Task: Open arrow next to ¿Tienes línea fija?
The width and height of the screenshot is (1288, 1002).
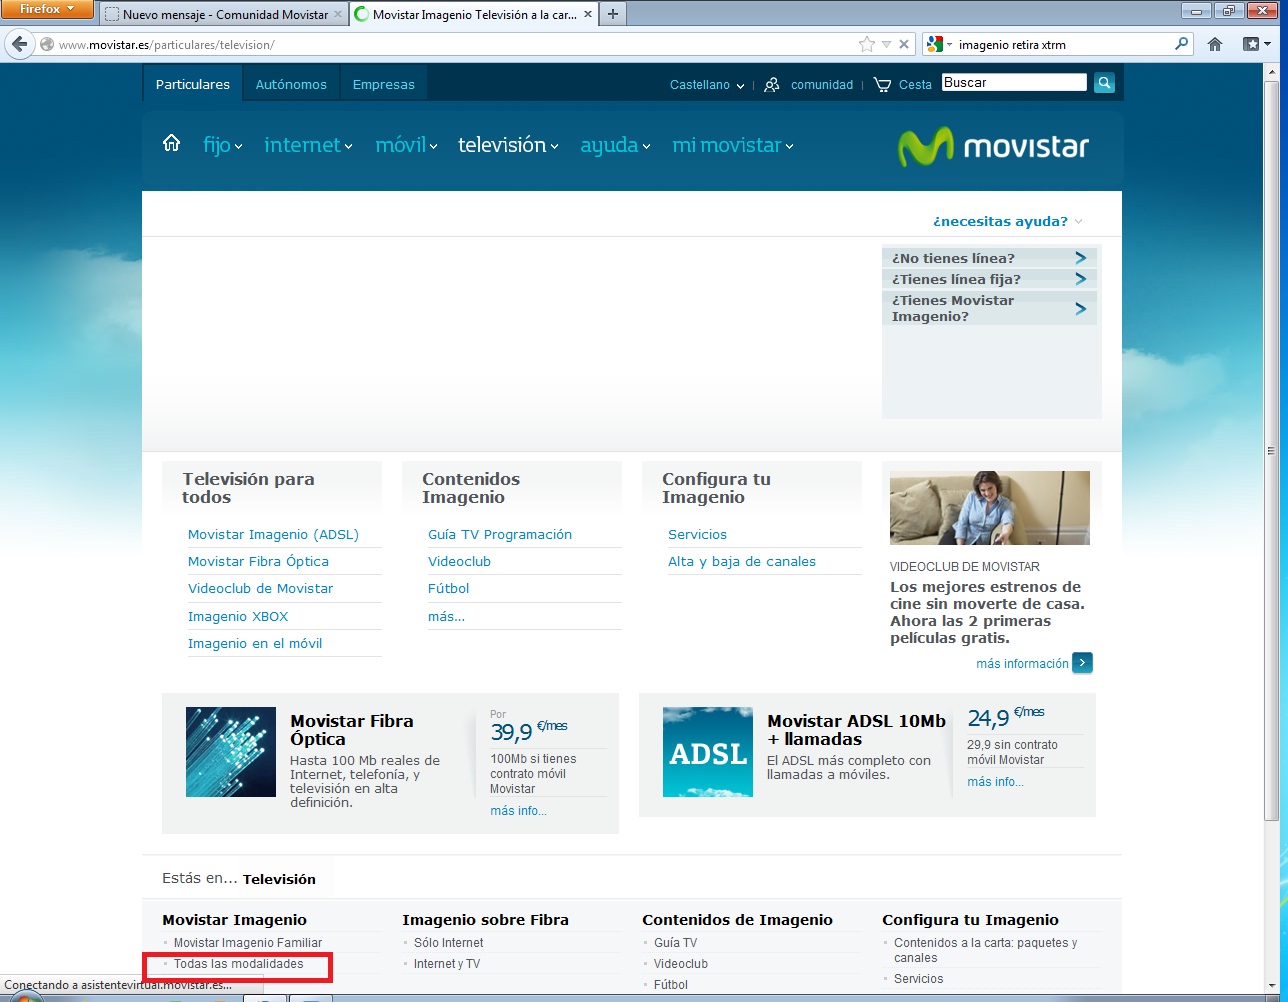Action: [x=1080, y=279]
